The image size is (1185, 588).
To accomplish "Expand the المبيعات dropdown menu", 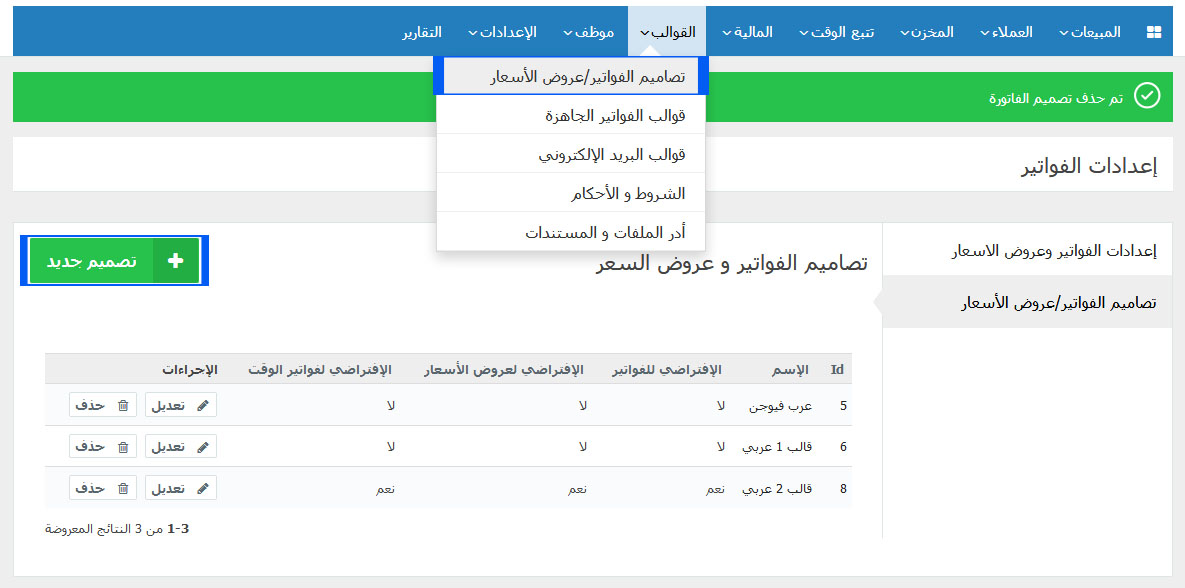I will [1090, 32].
